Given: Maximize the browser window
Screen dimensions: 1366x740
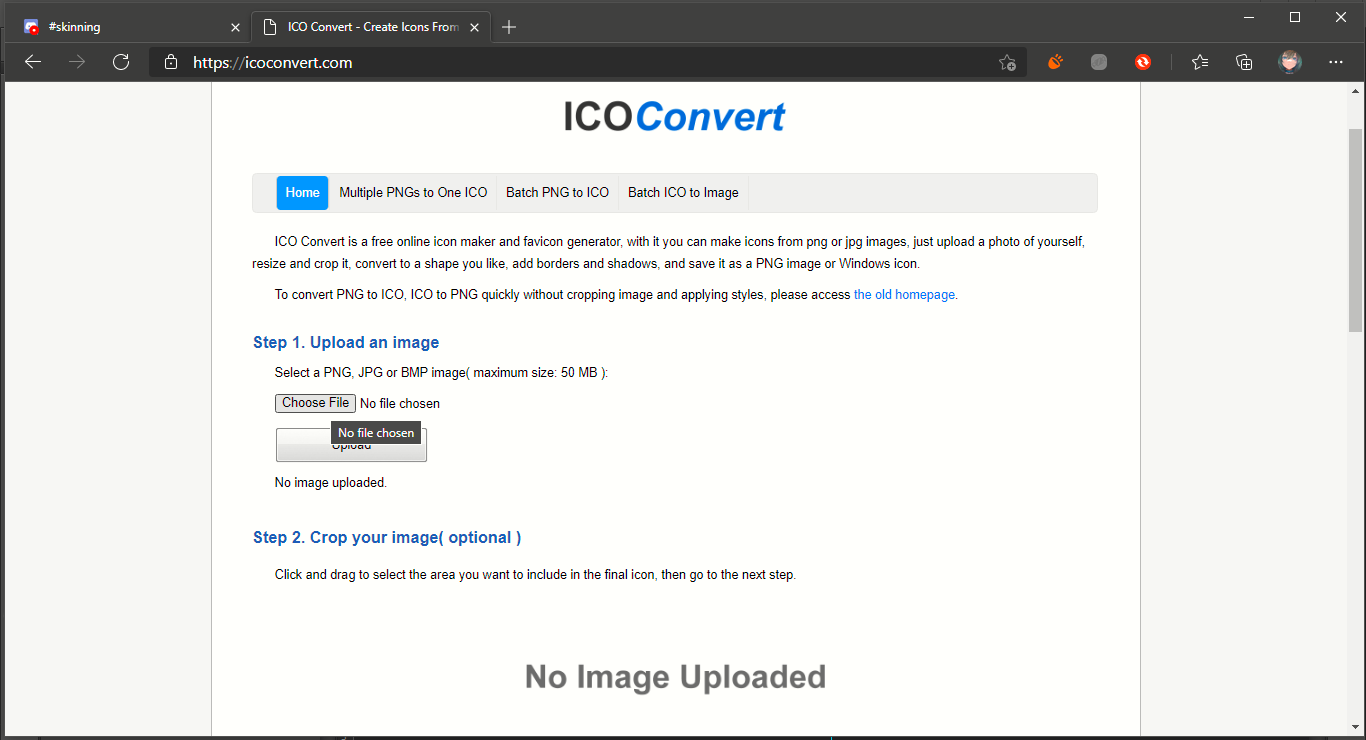Looking at the screenshot, I should pyautogui.click(x=1295, y=17).
